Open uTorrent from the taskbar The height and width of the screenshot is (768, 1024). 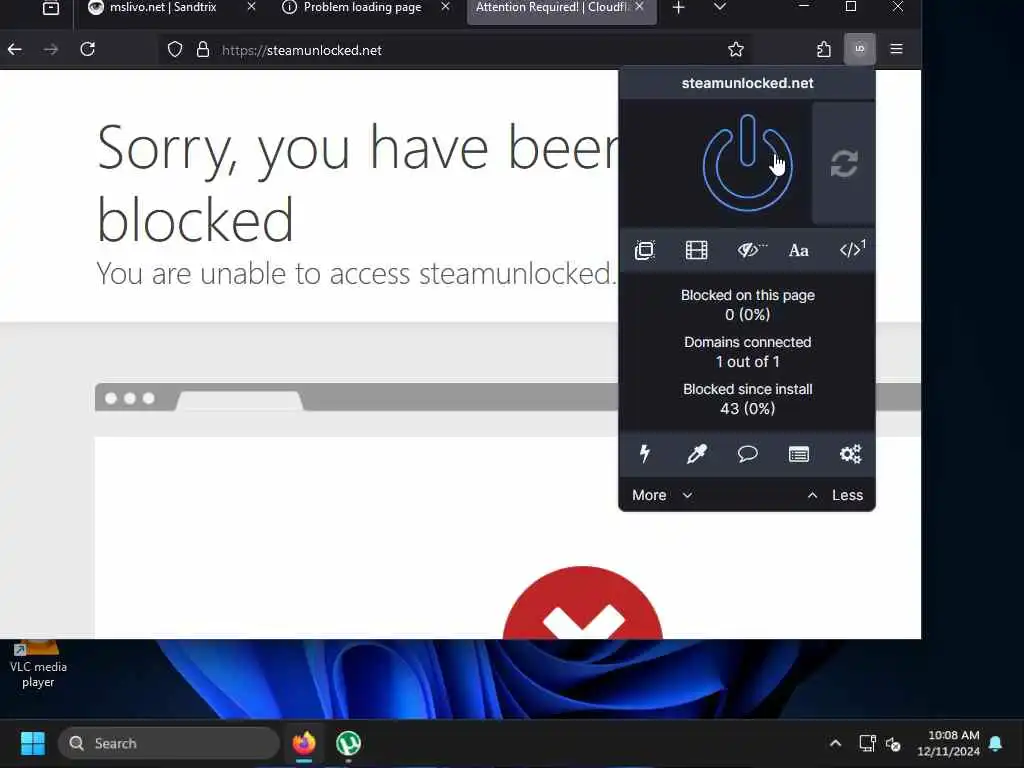[348, 743]
